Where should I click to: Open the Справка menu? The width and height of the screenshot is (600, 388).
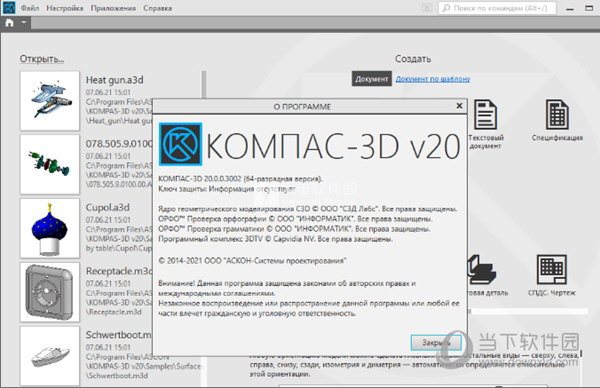pos(158,8)
